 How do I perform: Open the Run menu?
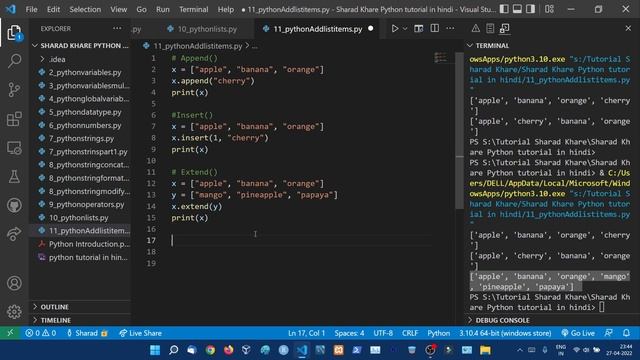[162, 9]
